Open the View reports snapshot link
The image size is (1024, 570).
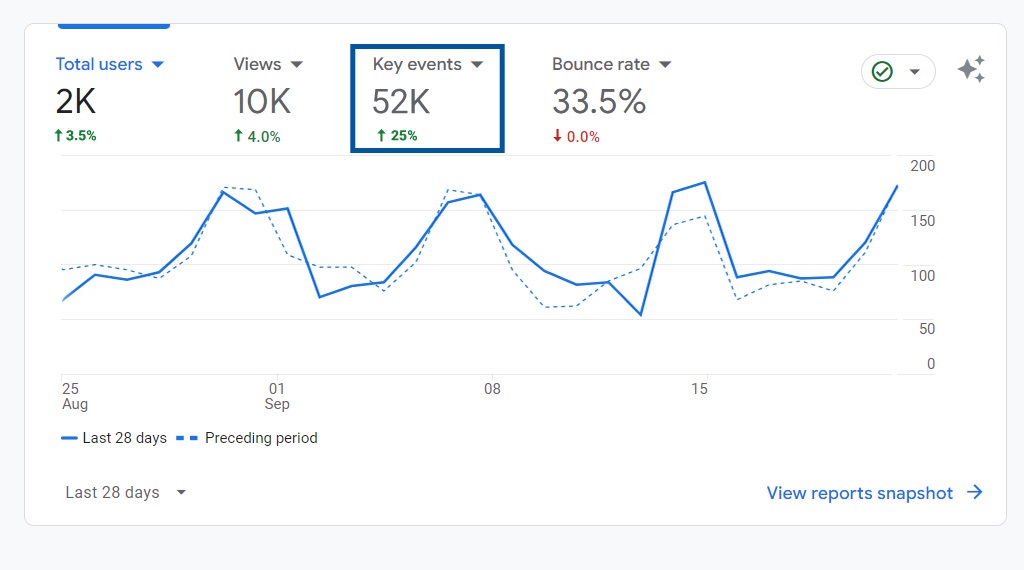click(859, 492)
